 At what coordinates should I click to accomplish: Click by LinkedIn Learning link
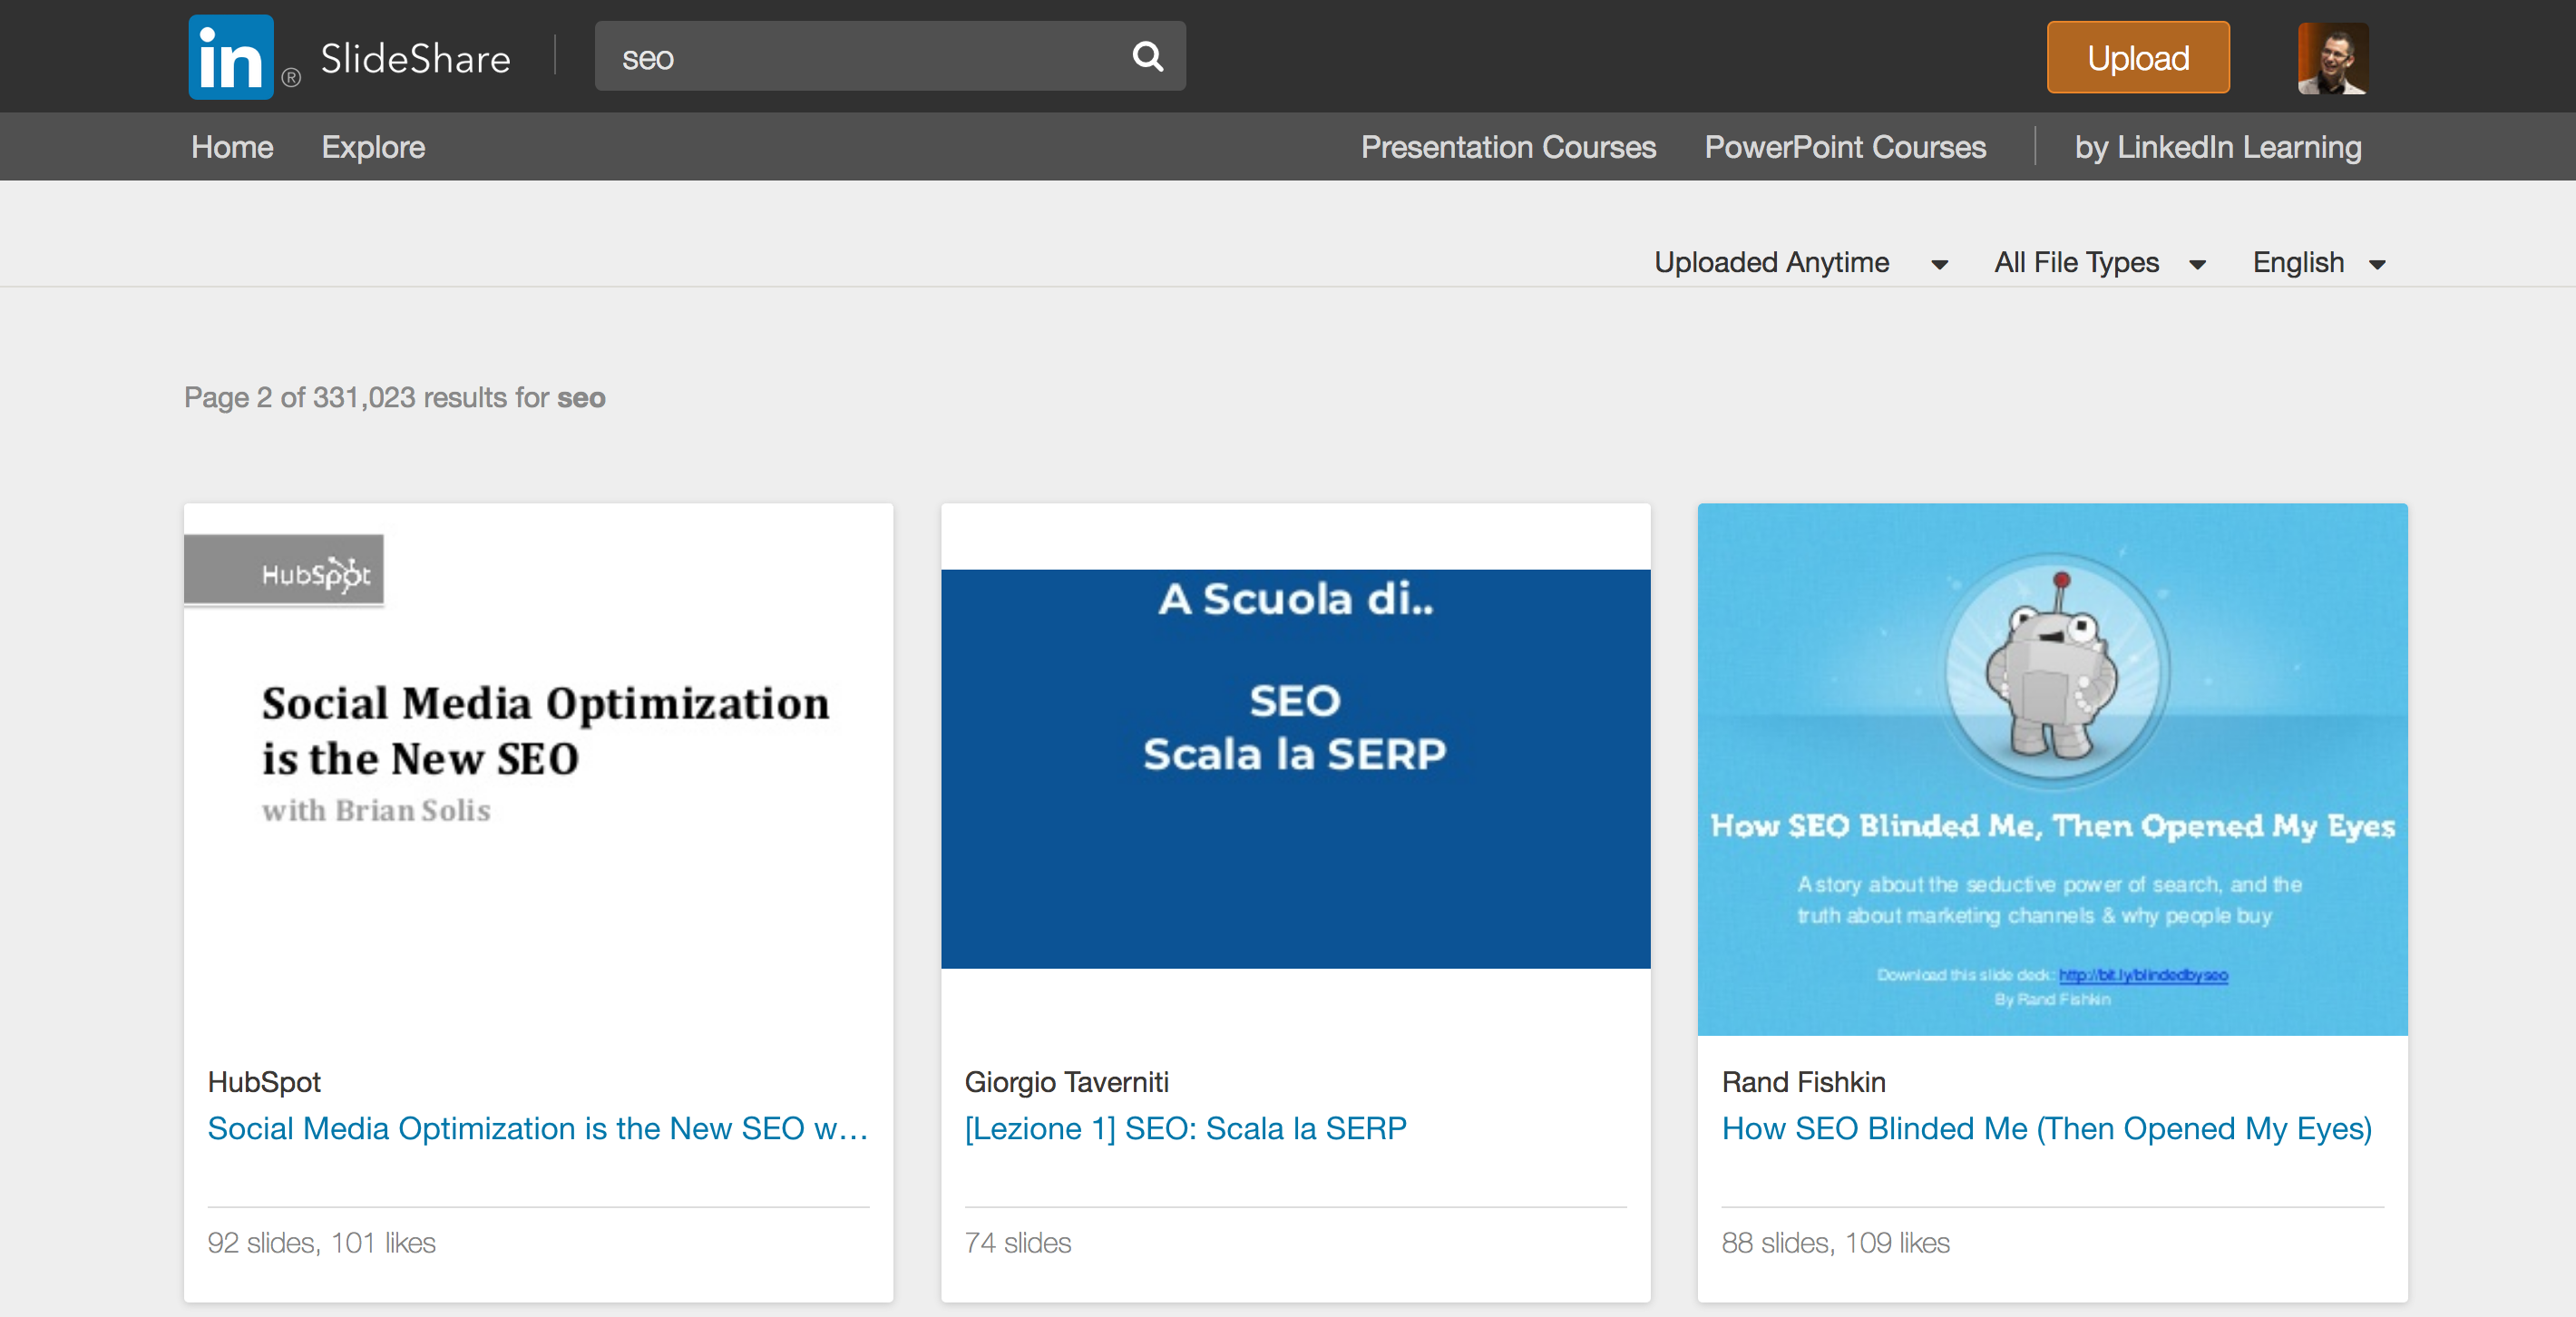pyautogui.click(x=2218, y=147)
